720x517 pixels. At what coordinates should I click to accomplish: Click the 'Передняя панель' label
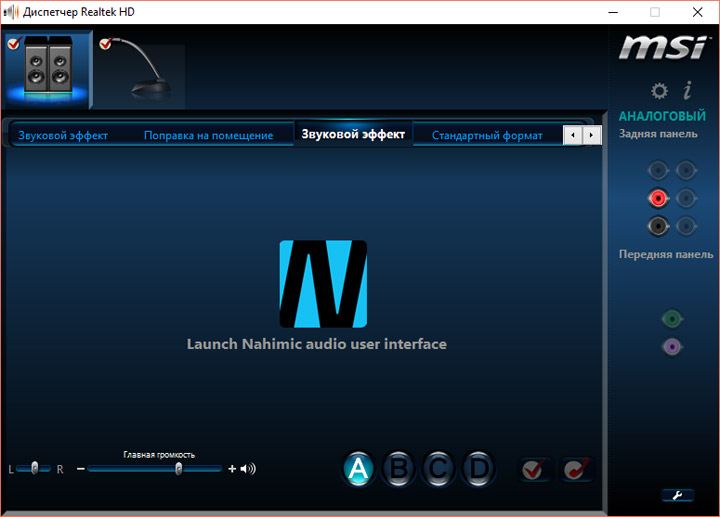pyautogui.click(x=666, y=254)
